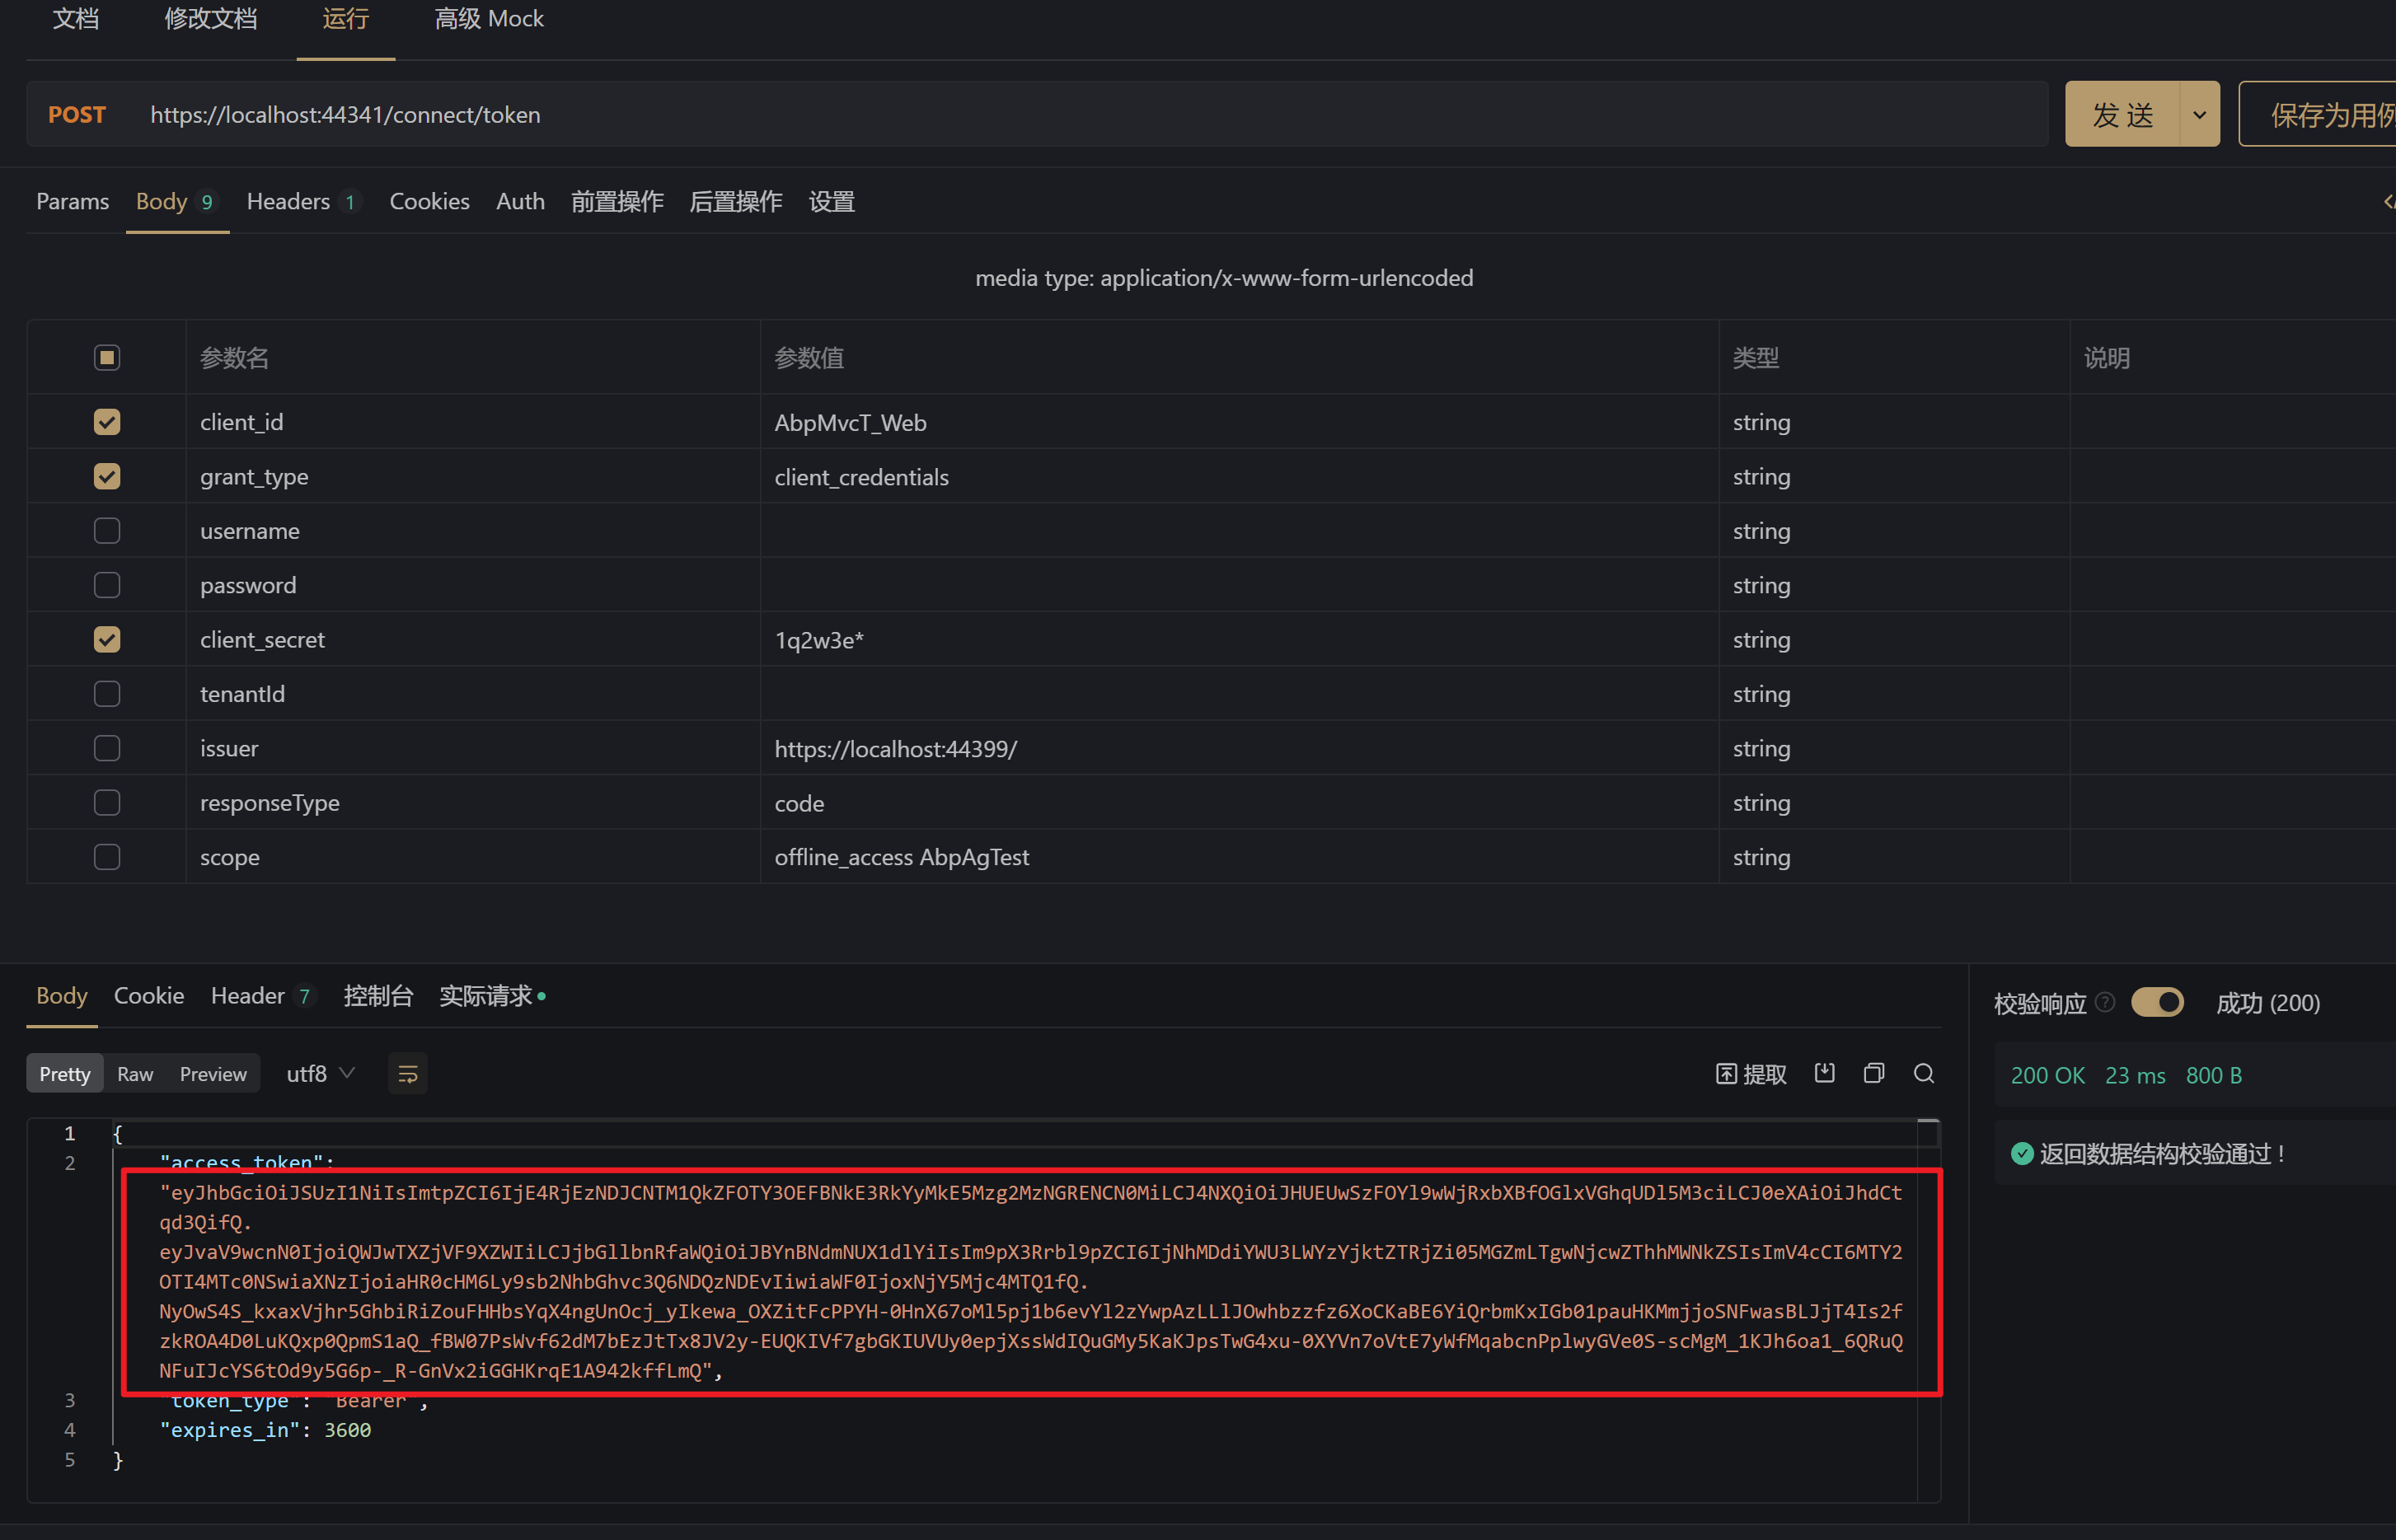Viewport: 2396px width, 1540px height.
Task: Uncheck the client_id parameter checkbox
Action: (107, 421)
